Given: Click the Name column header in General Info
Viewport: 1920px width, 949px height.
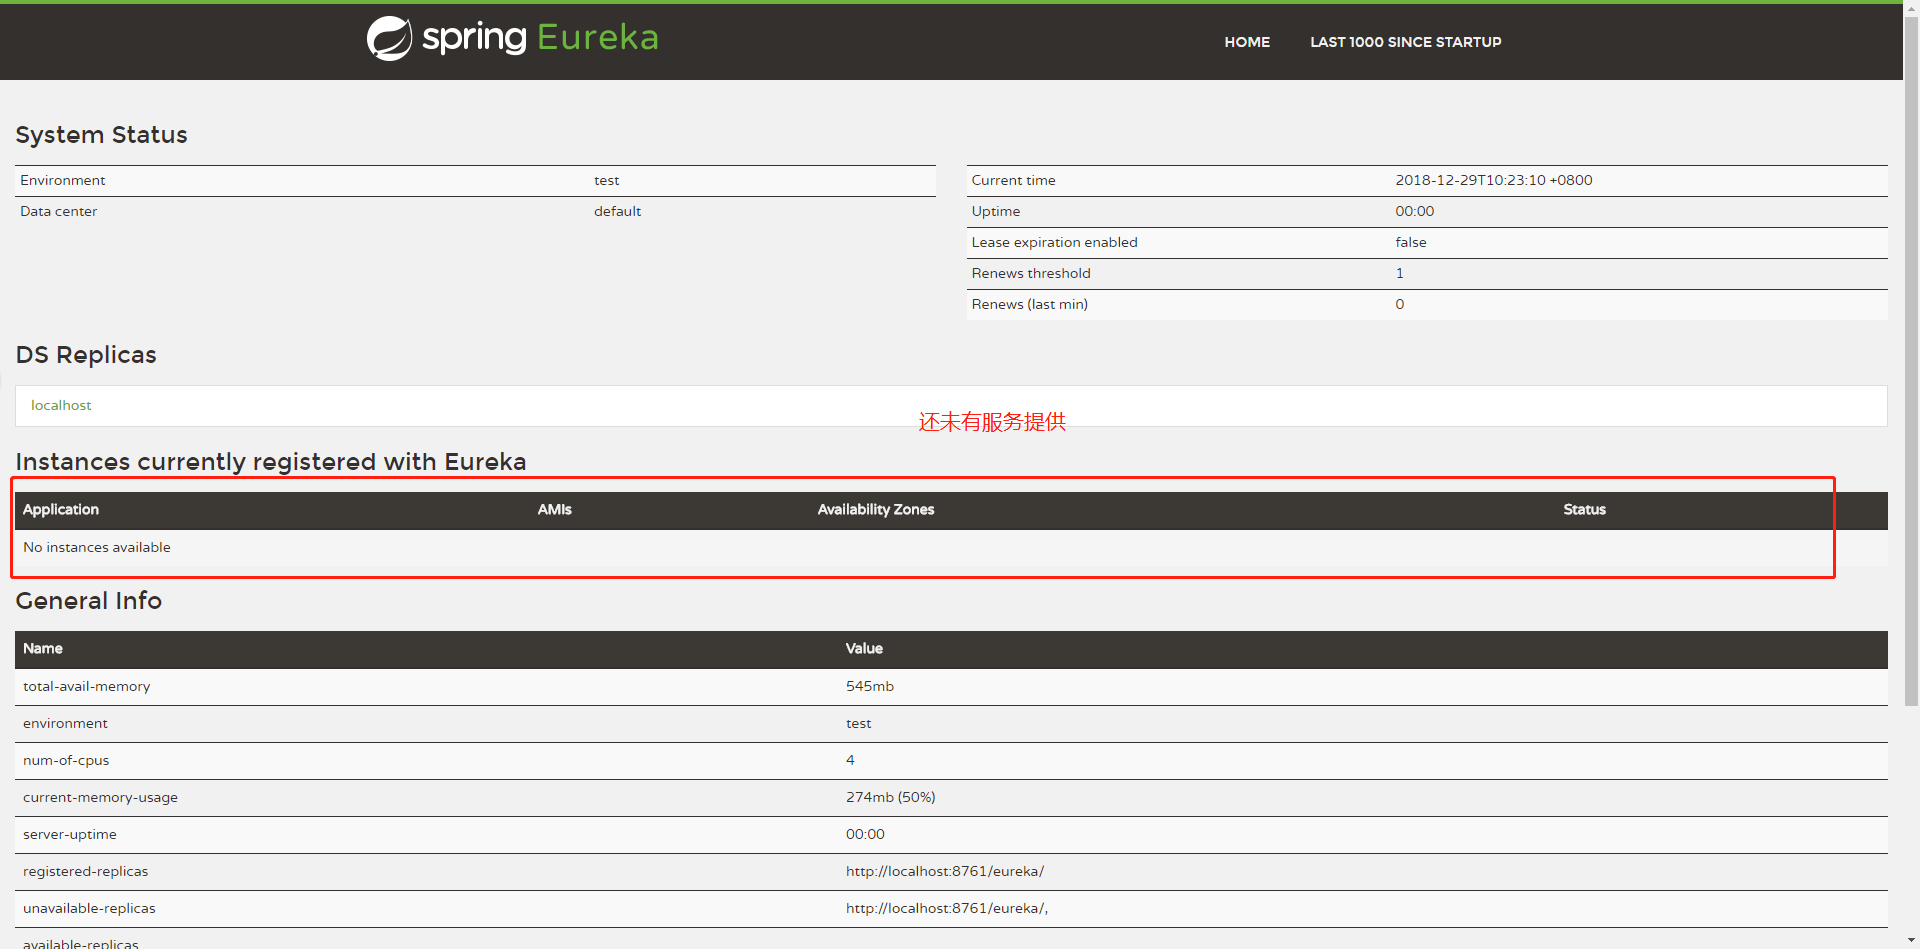Looking at the screenshot, I should (43, 648).
